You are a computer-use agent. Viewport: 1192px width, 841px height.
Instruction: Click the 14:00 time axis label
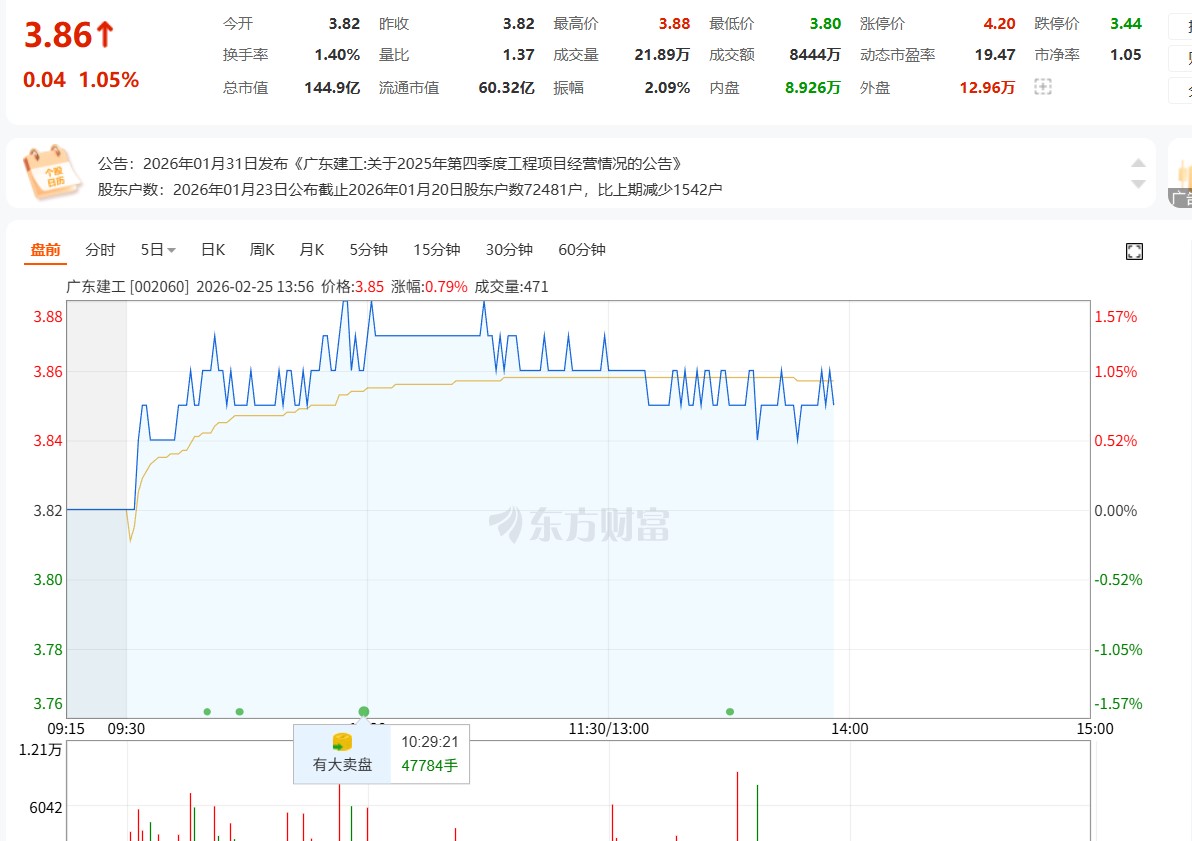pos(849,729)
